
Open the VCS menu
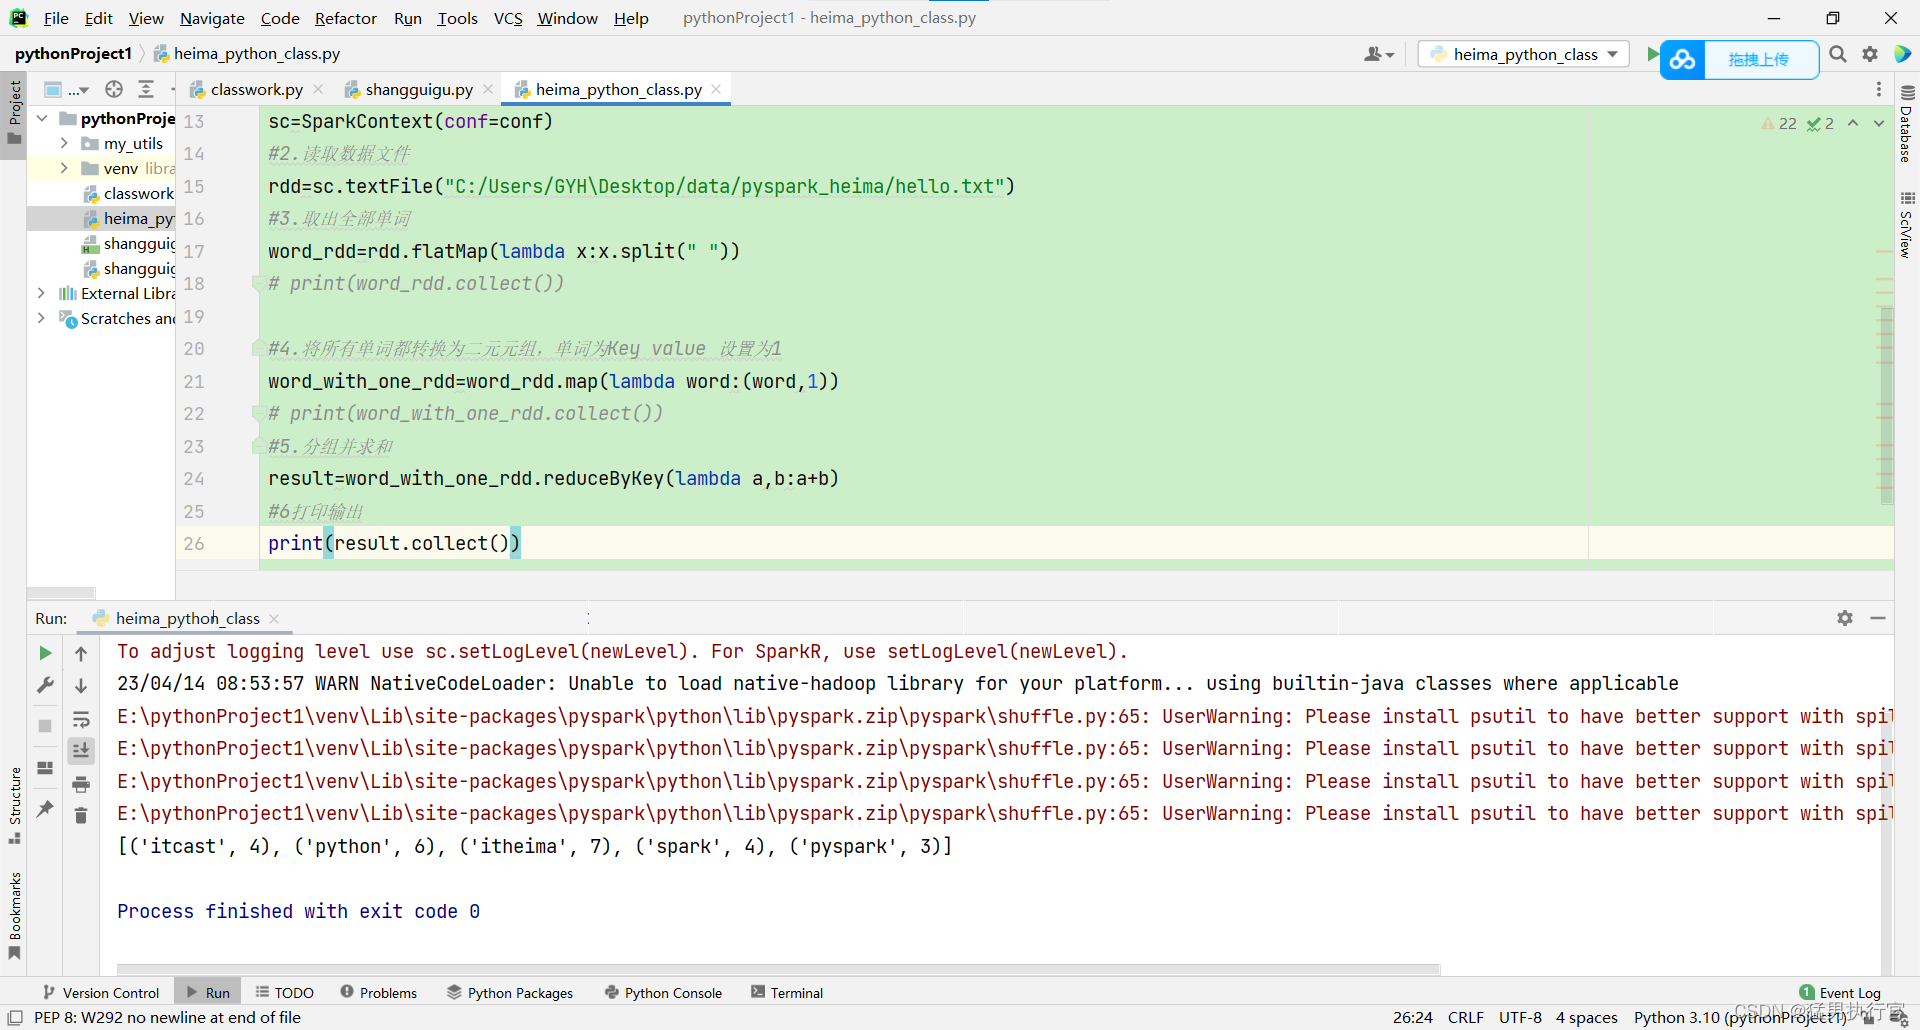(508, 18)
